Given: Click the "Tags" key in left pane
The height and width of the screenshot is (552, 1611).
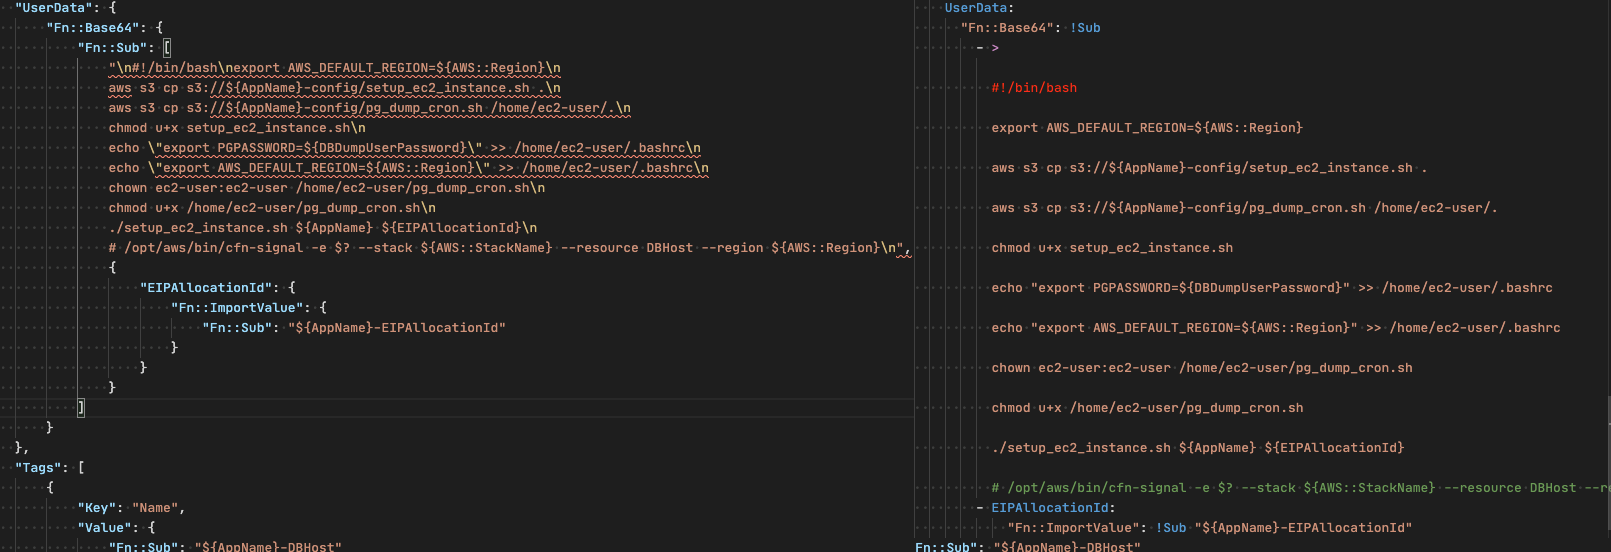Looking at the screenshot, I should point(39,468).
